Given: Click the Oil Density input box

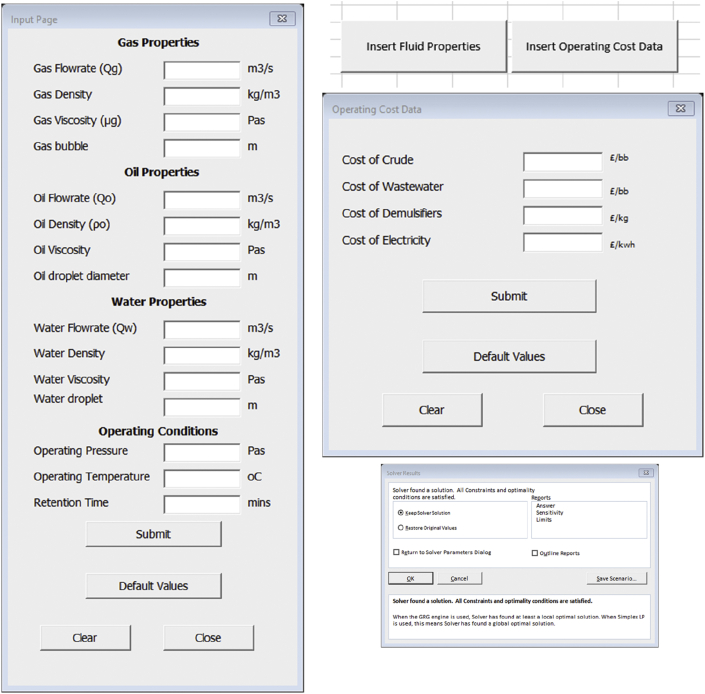Looking at the screenshot, I should pos(202,225).
